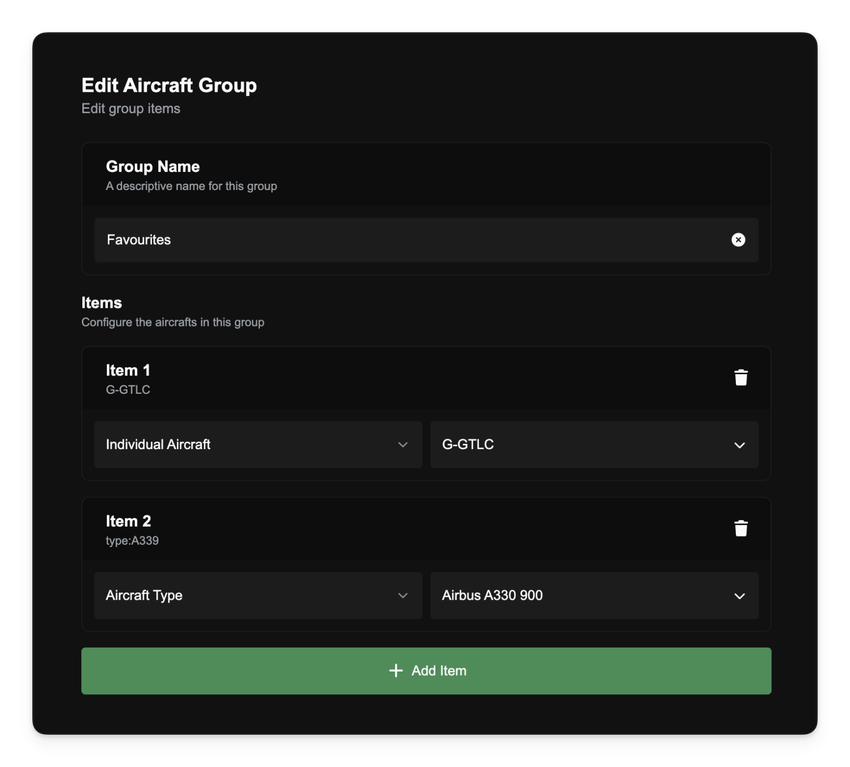Click the chevron beside Individual Aircraft
The width and height of the screenshot is (850, 767).
[403, 445]
